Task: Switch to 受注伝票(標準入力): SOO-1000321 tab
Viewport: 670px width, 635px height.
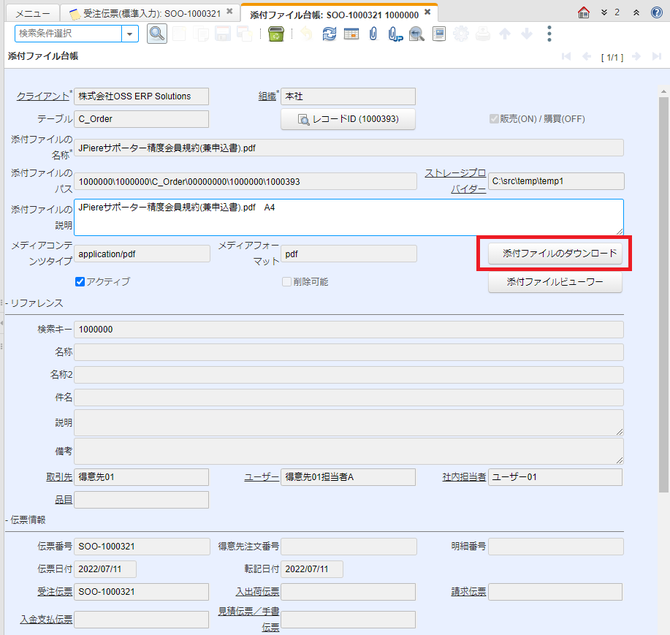Action: point(152,14)
